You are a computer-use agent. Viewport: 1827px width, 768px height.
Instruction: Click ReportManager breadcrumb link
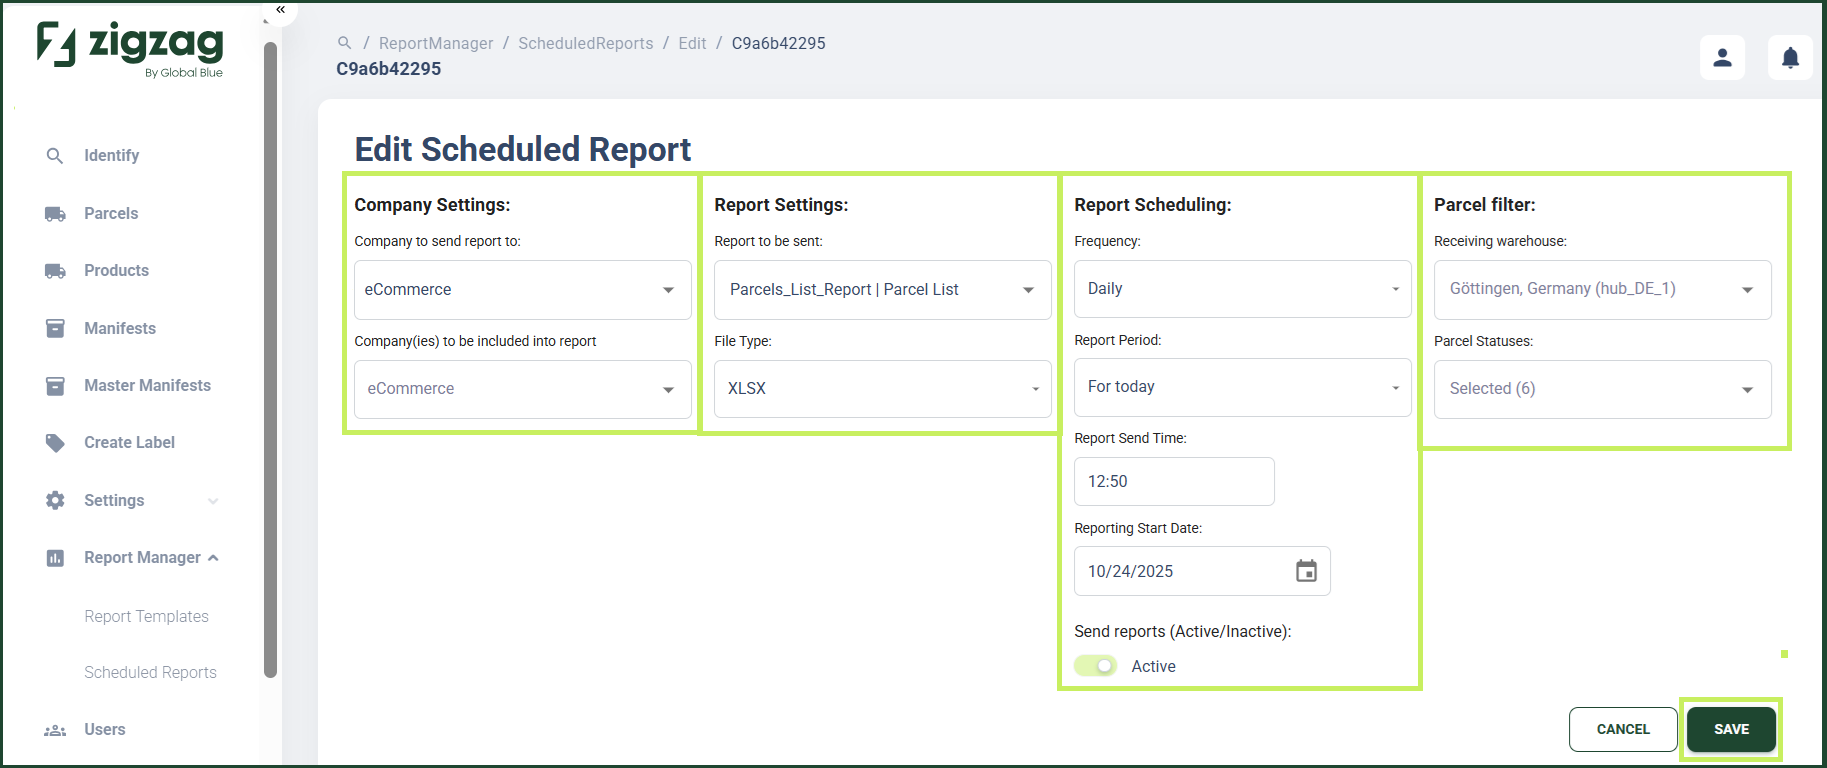tap(436, 43)
